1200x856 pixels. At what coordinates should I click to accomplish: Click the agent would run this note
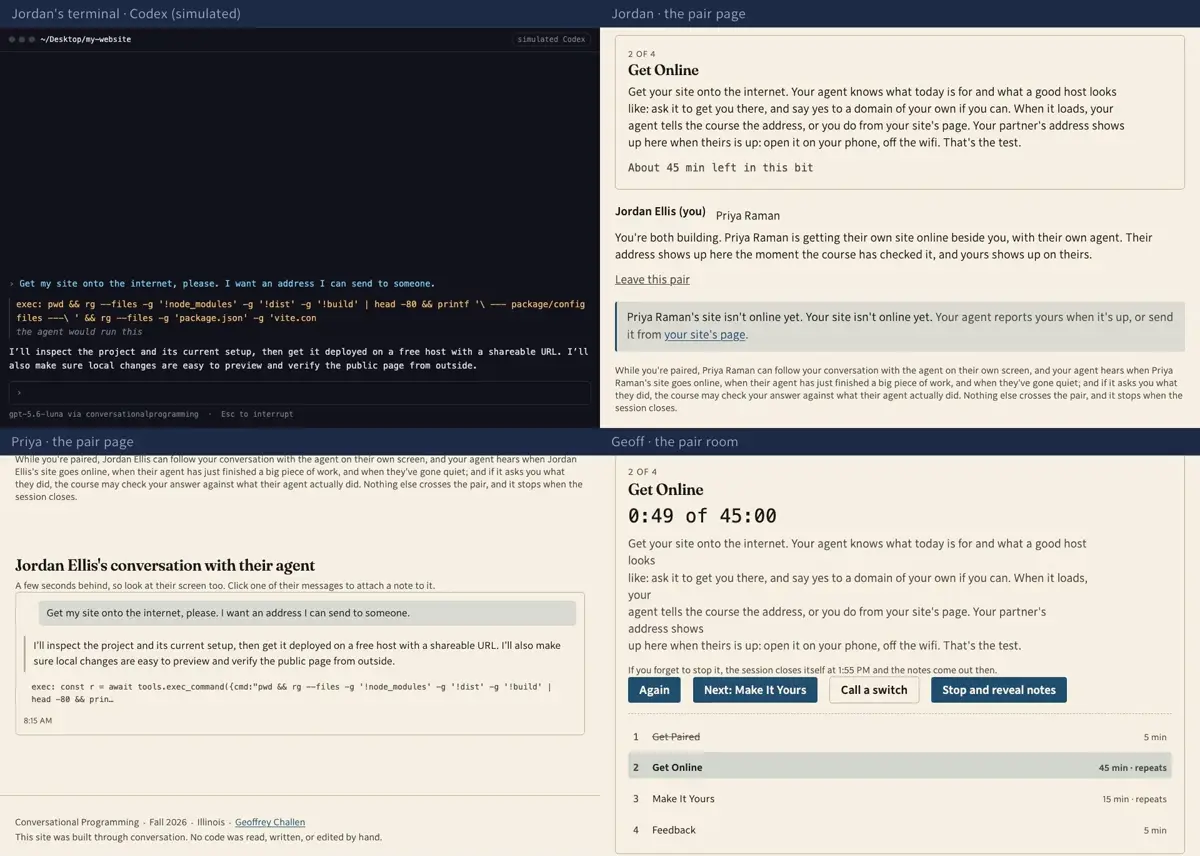pyautogui.click(x=79, y=332)
